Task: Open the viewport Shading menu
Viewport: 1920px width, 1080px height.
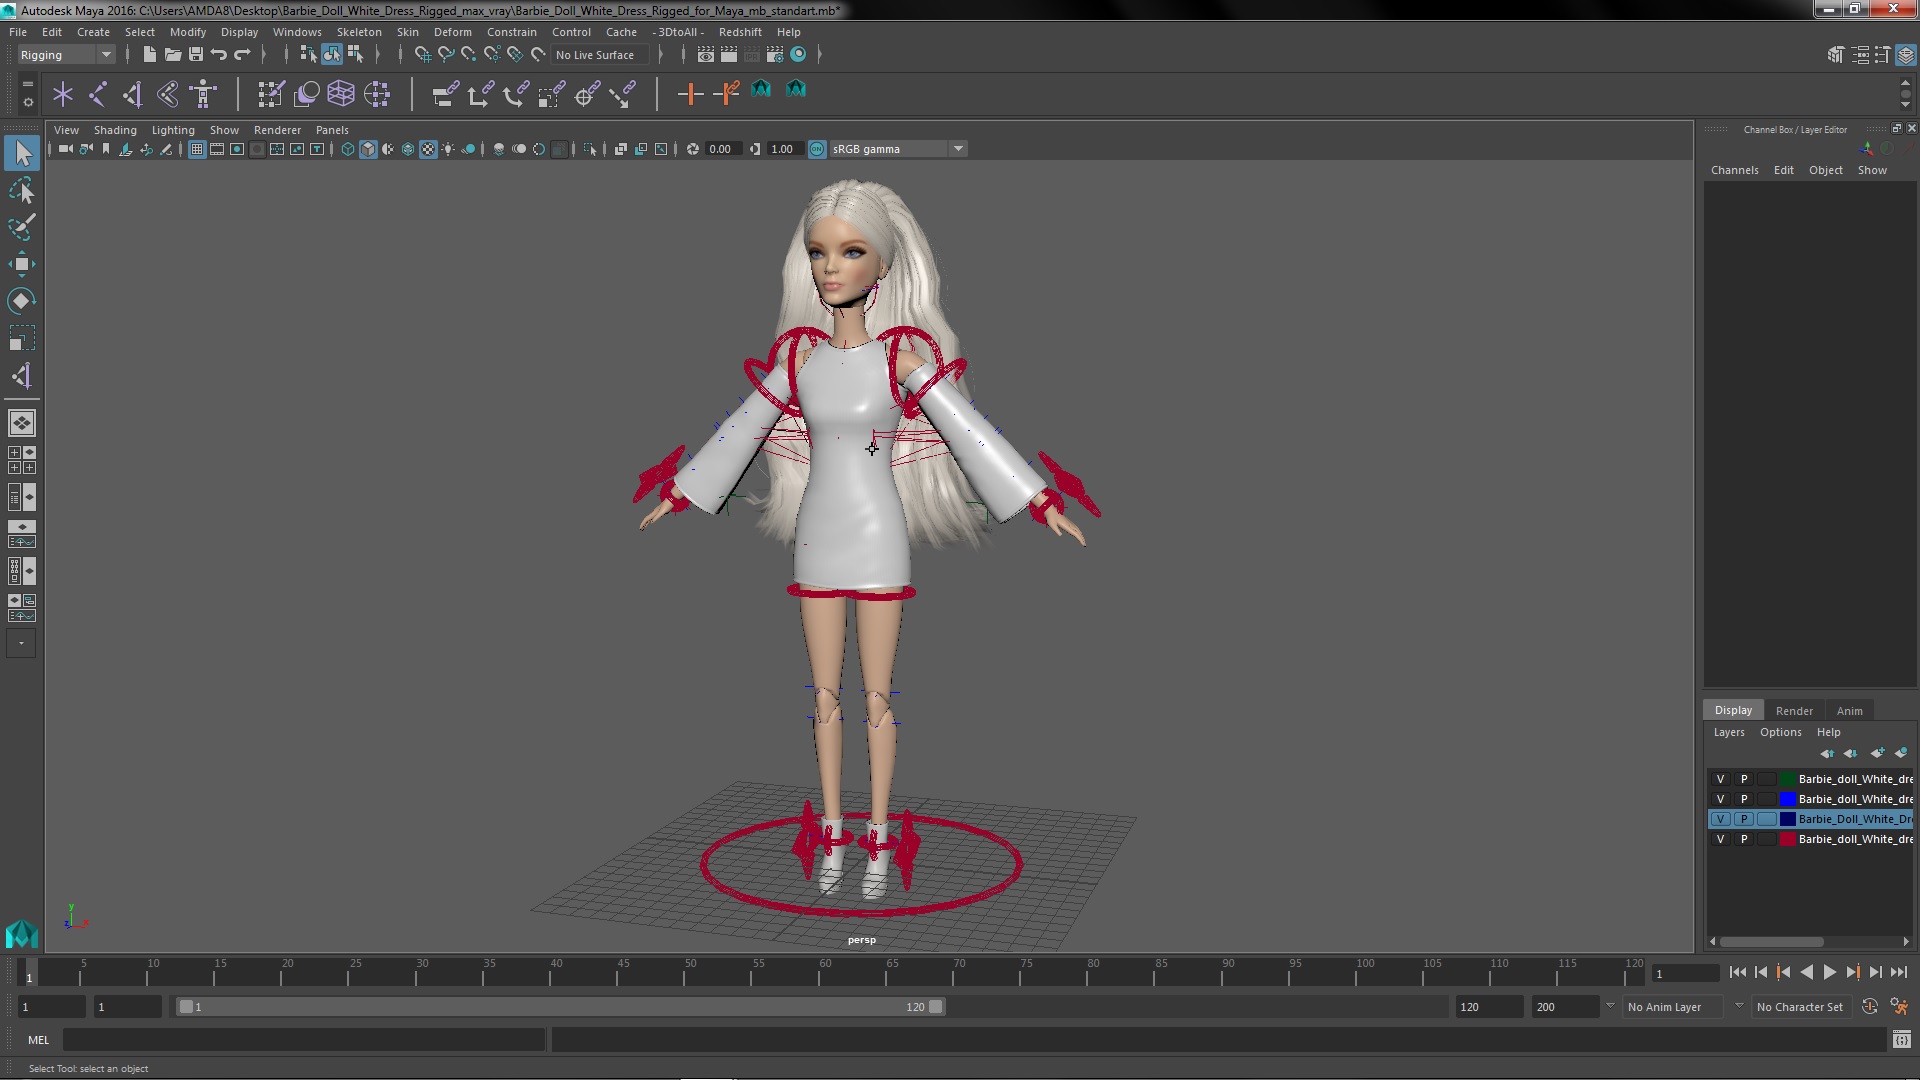Action: pyautogui.click(x=115, y=130)
